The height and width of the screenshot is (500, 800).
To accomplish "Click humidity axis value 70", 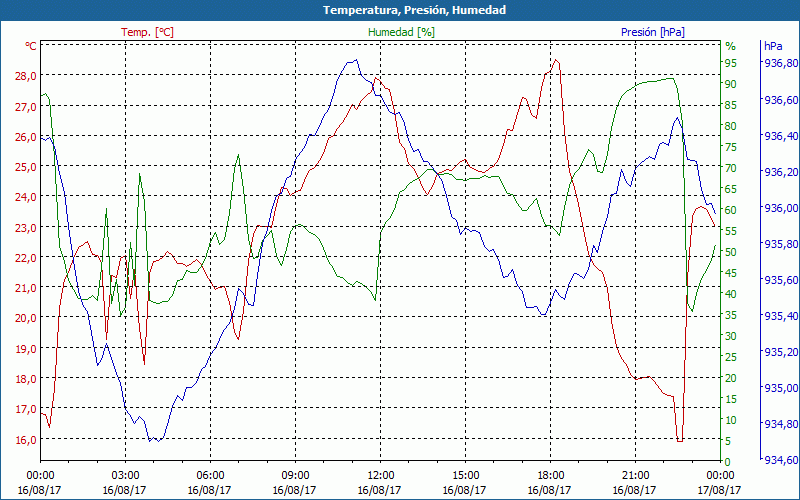I will [731, 168].
